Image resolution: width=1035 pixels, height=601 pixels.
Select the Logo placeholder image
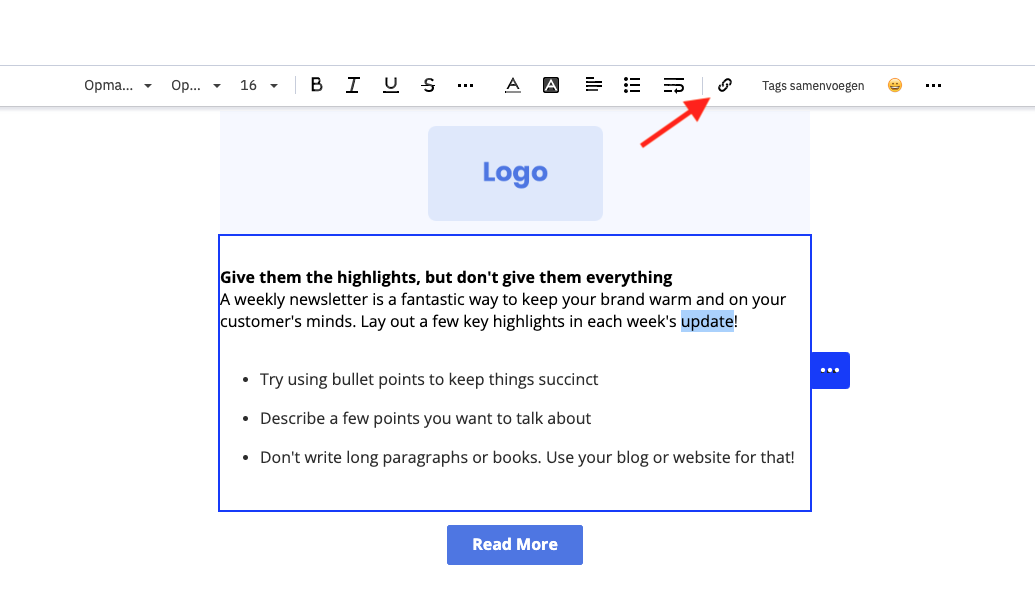pyautogui.click(x=515, y=174)
